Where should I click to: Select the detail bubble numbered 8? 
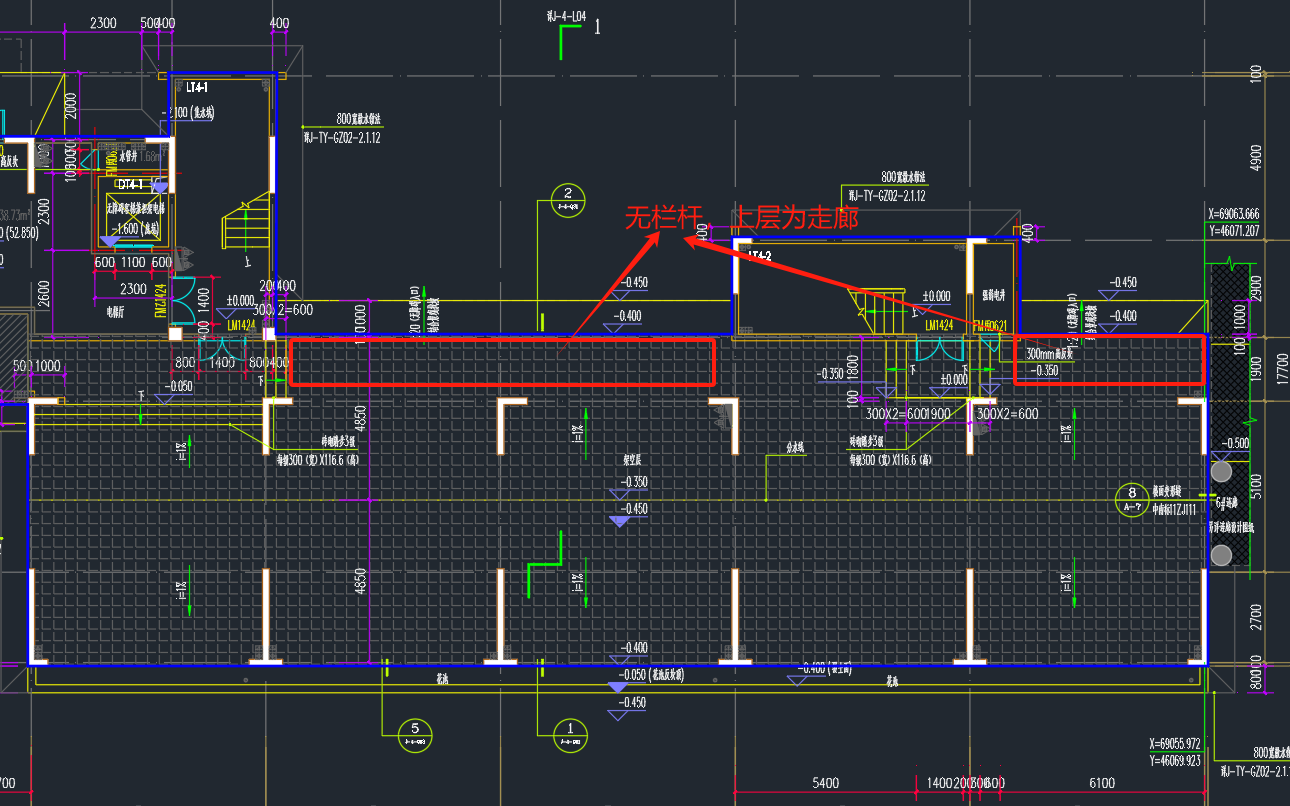(1131, 498)
